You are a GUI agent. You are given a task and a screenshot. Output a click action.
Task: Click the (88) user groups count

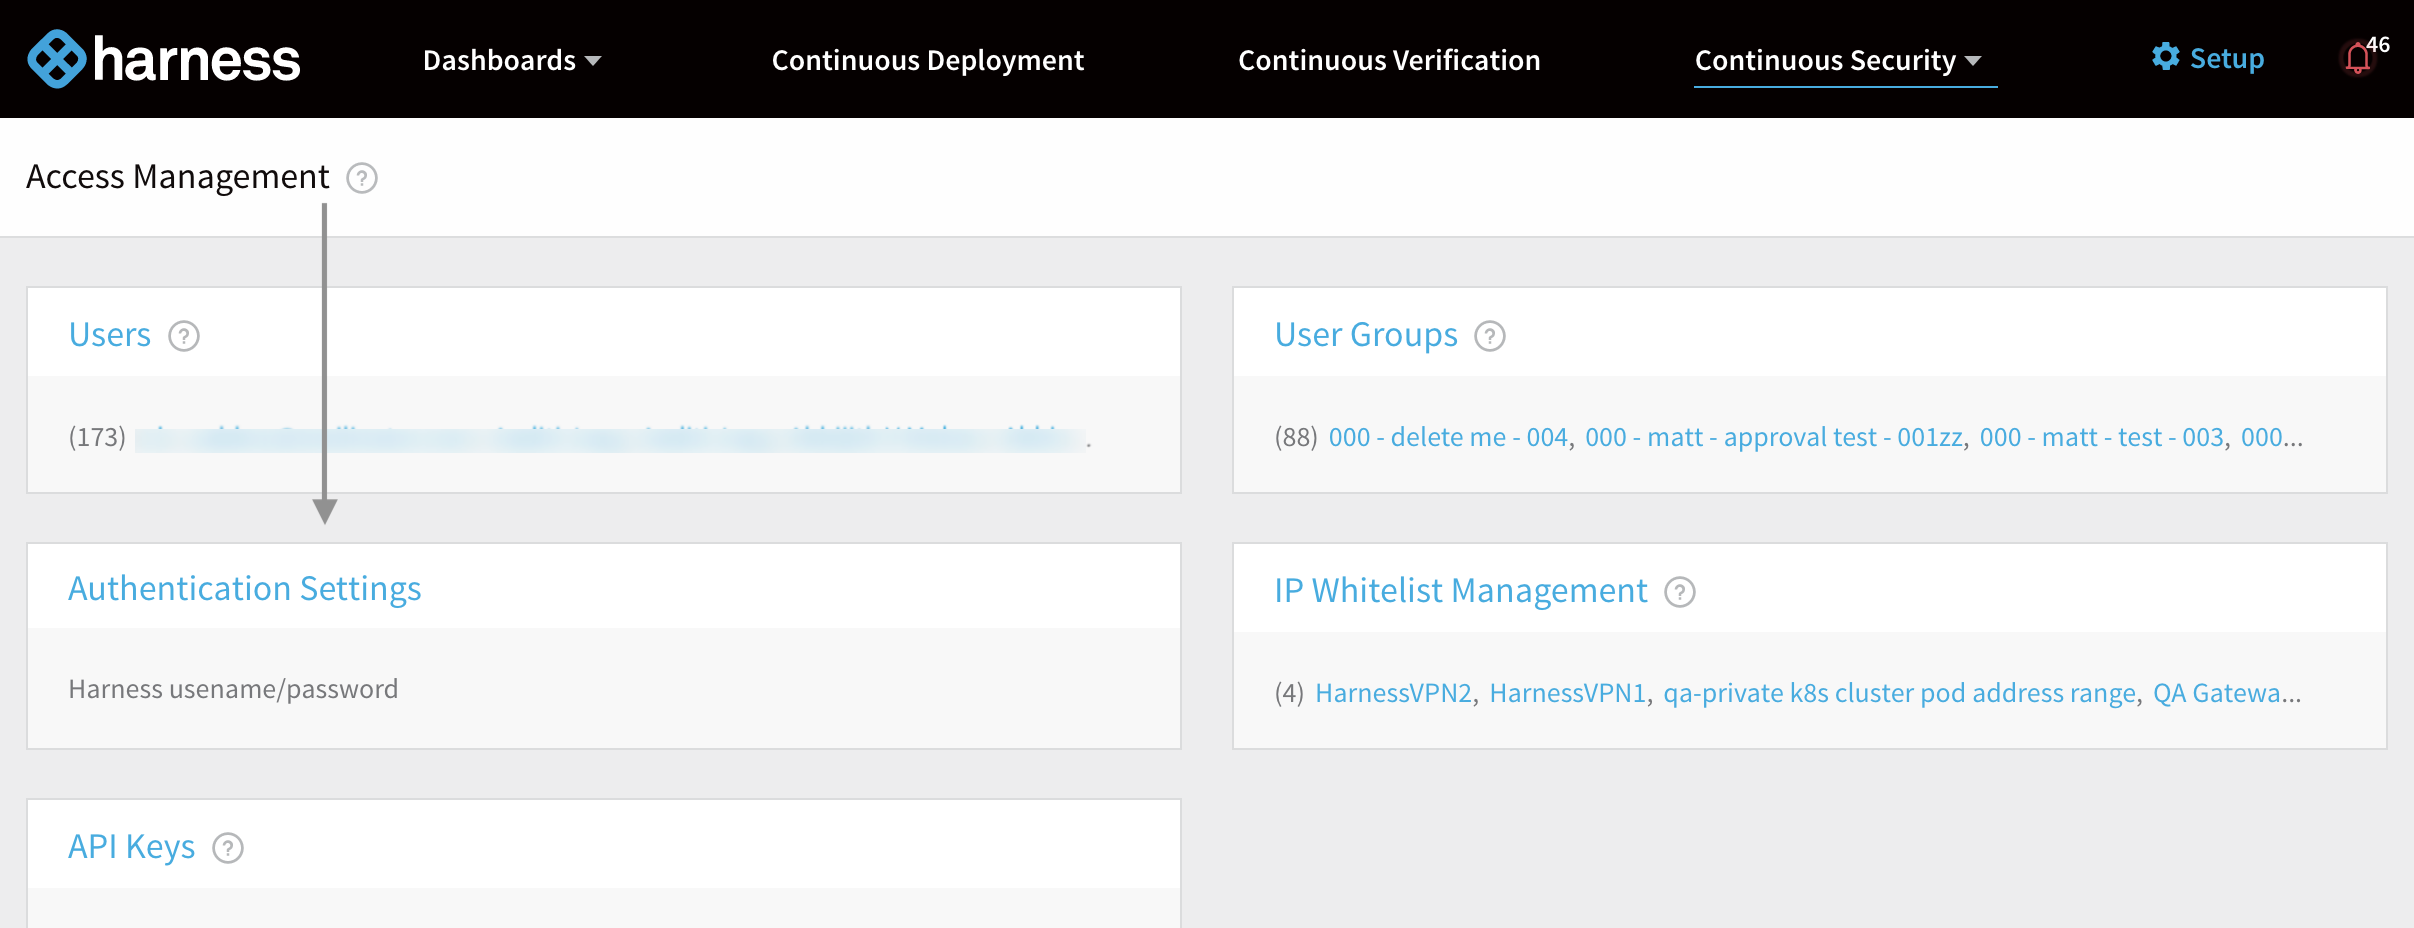[x=1296, y=437]
